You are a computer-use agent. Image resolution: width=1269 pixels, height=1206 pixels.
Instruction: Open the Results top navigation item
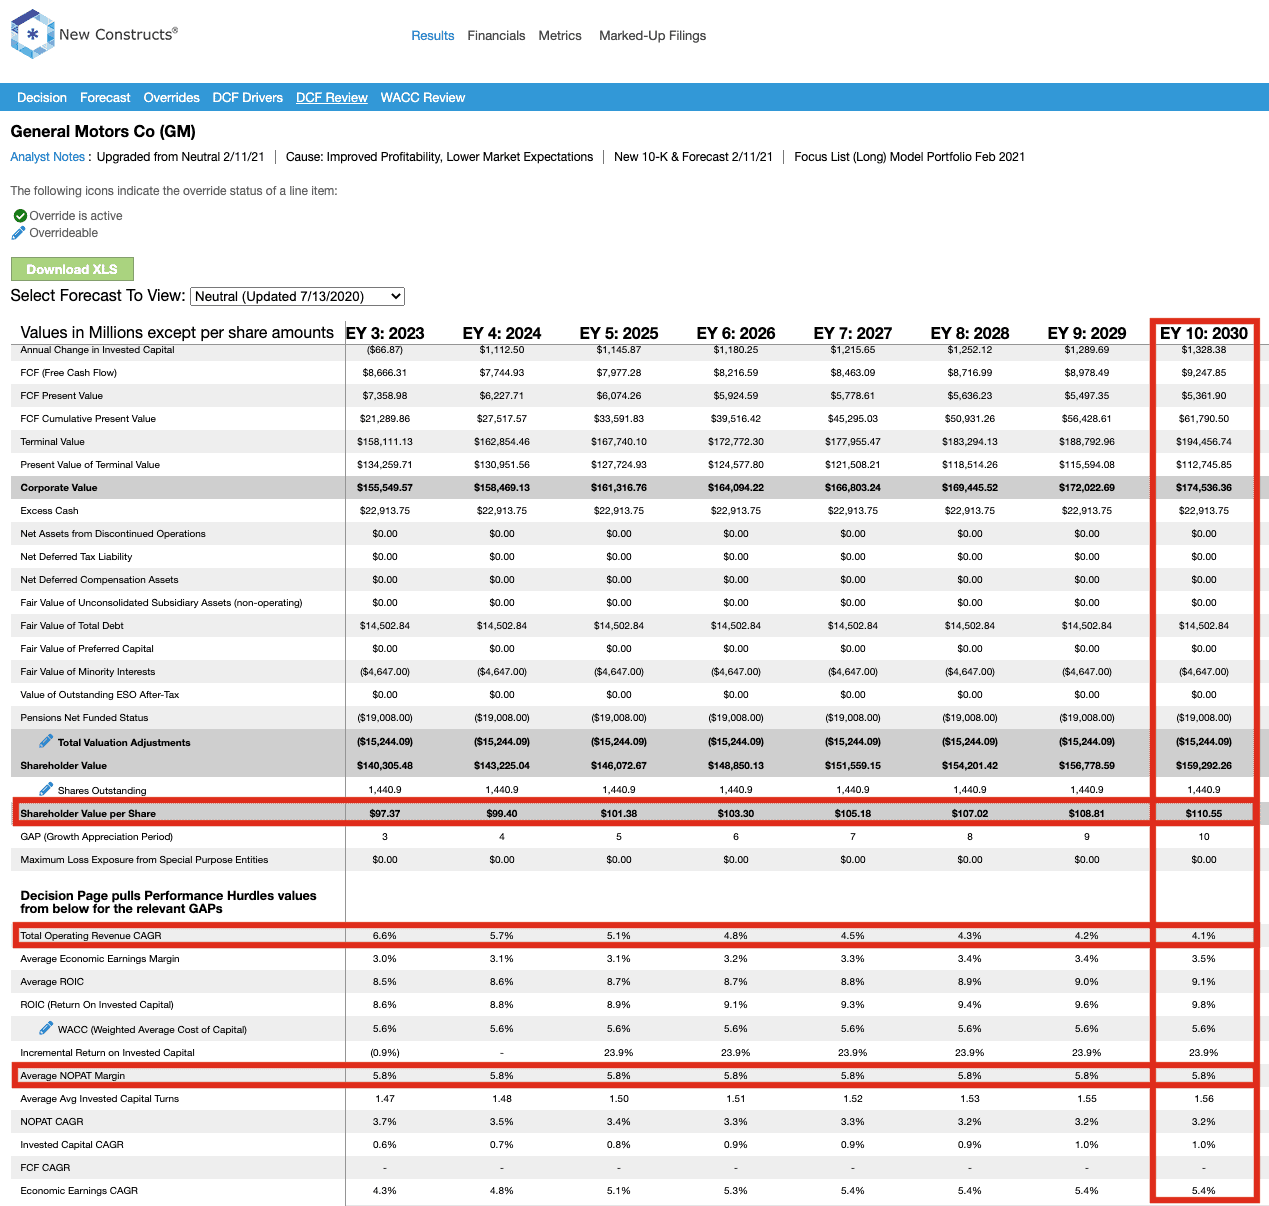click(x=433, y=36)
